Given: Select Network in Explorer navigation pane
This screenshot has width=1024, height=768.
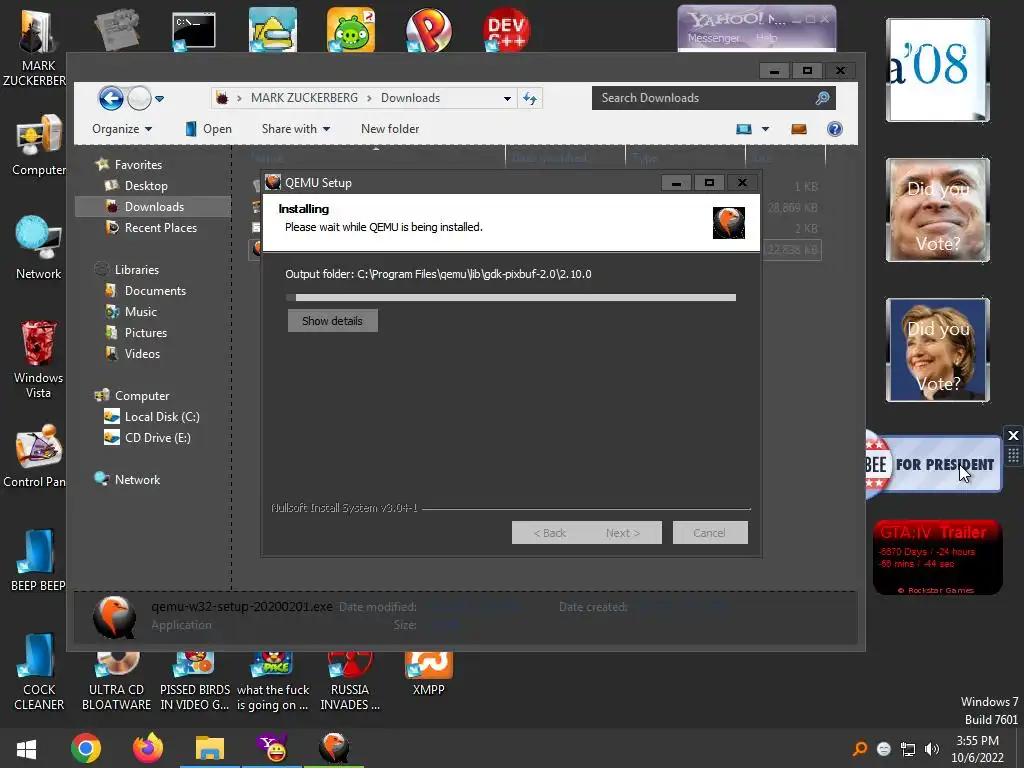Looking at the screenshot, I should pyautogui.click(x=137, y=479).
